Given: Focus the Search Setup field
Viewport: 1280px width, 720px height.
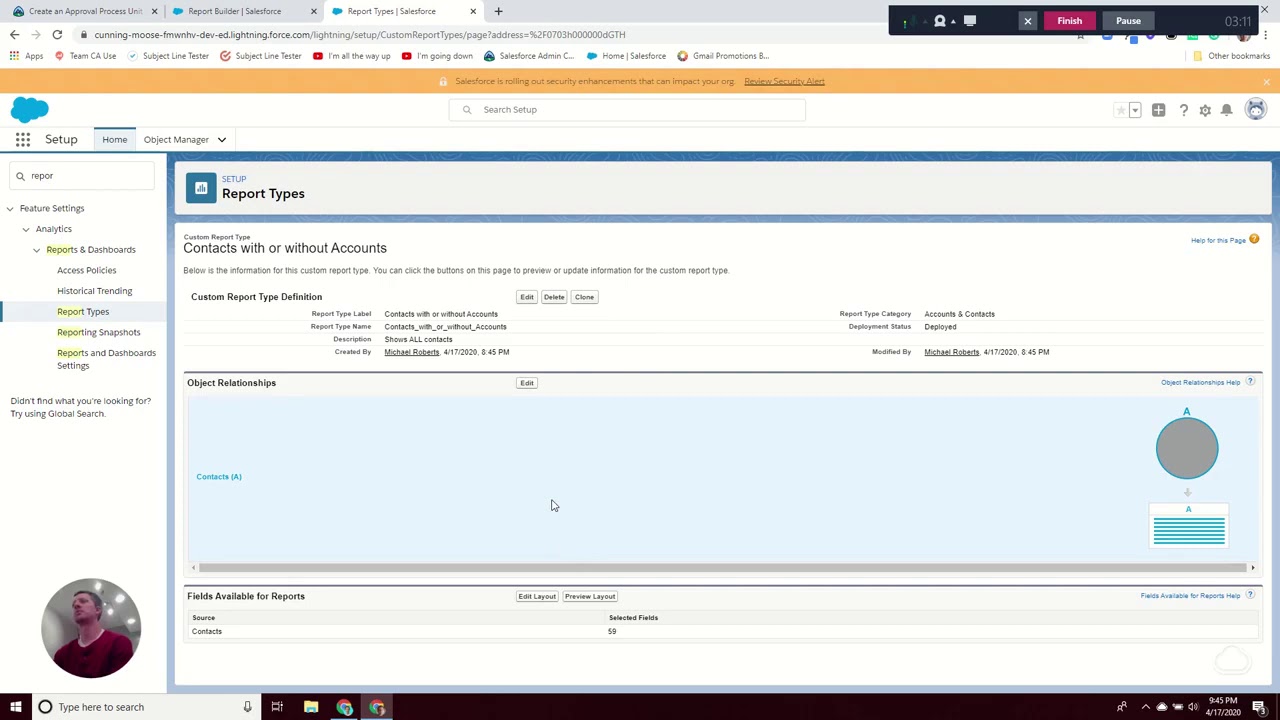Looking at the screenshot, I should [627, 110].
